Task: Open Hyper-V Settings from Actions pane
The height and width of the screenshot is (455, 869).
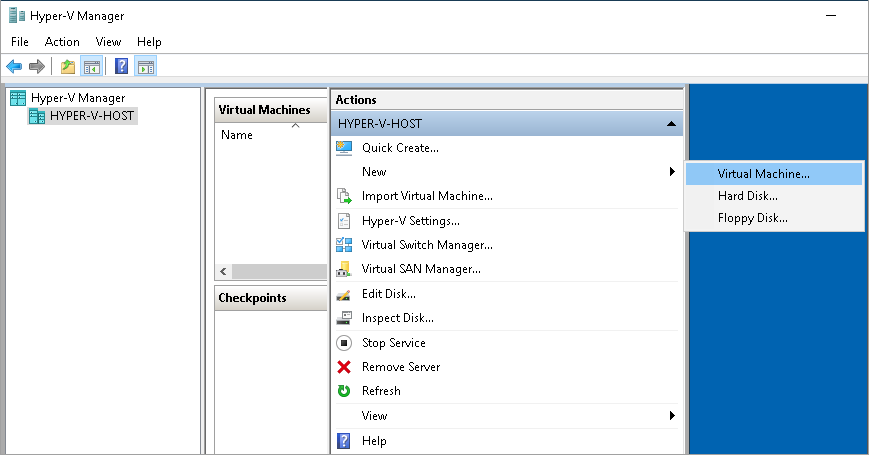Action: [x=410, y=221]
